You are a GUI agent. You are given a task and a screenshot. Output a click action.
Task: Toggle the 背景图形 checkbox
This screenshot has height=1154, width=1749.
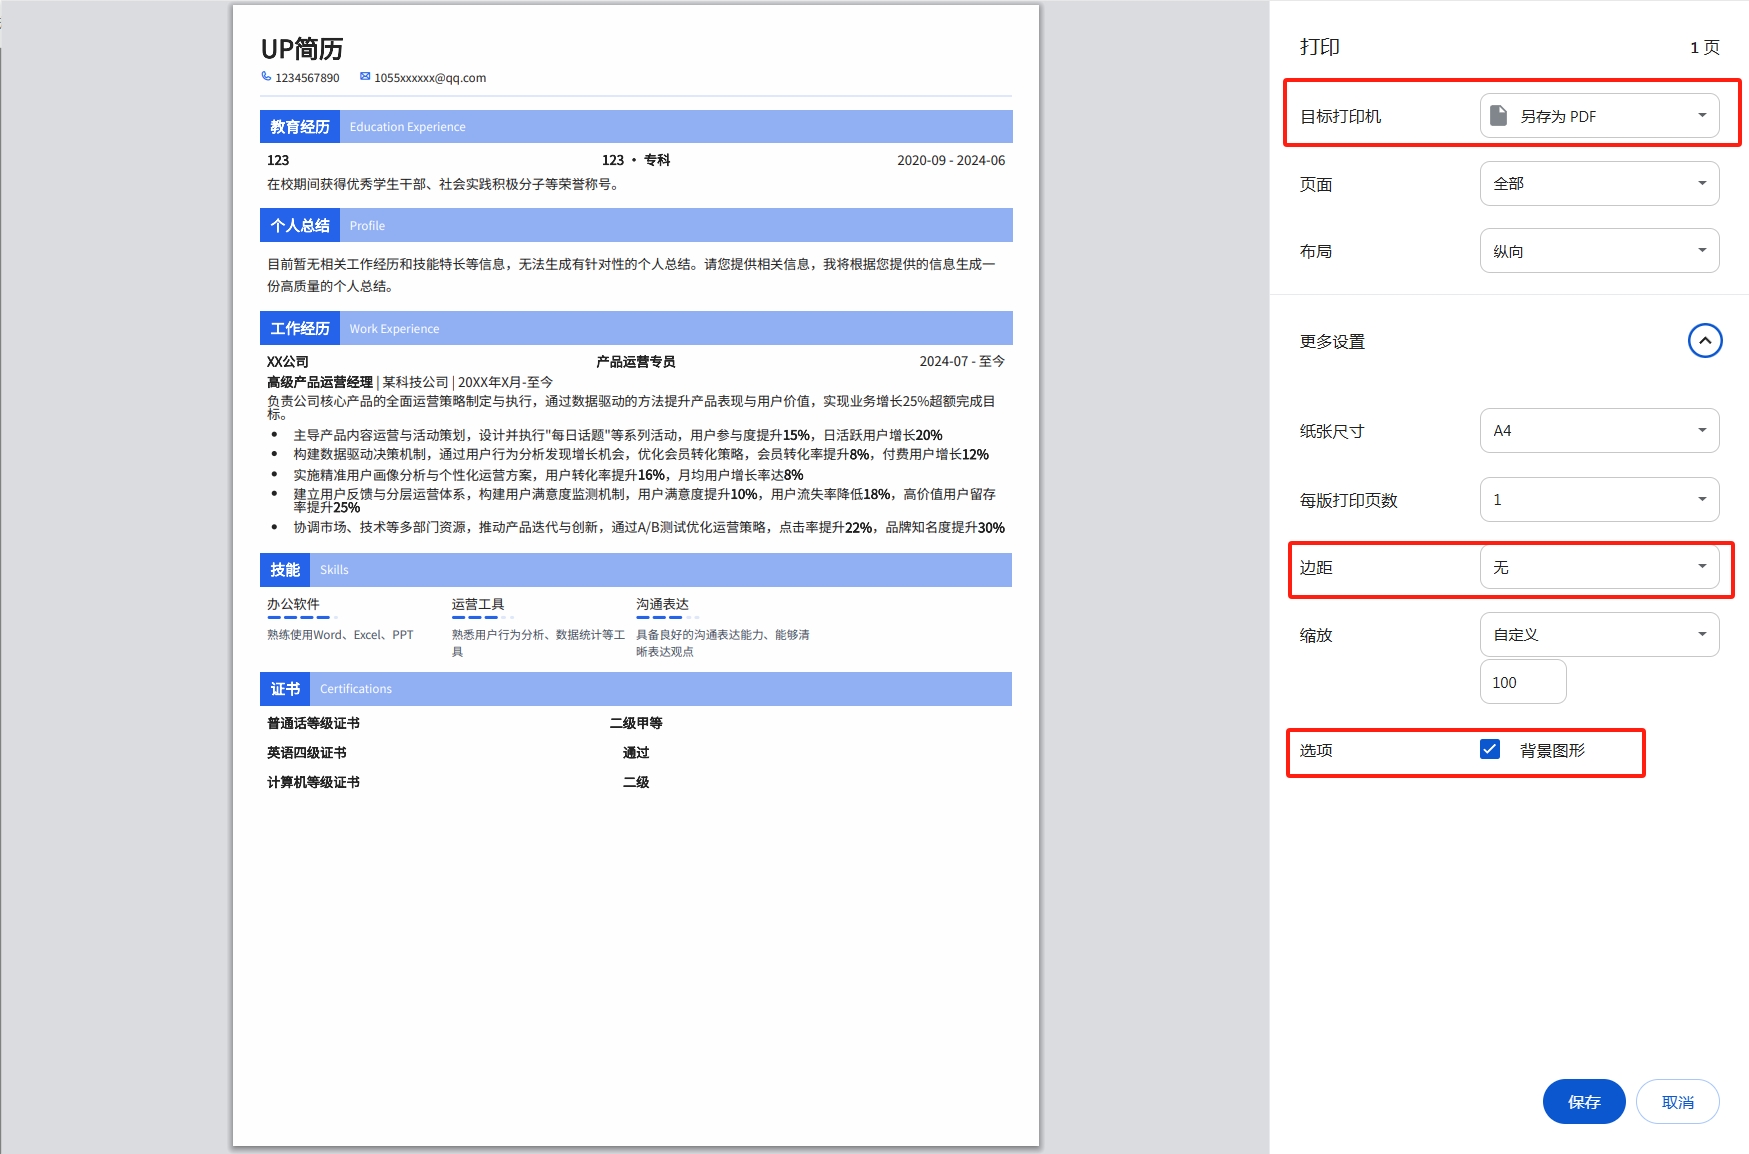(1490, 750)
